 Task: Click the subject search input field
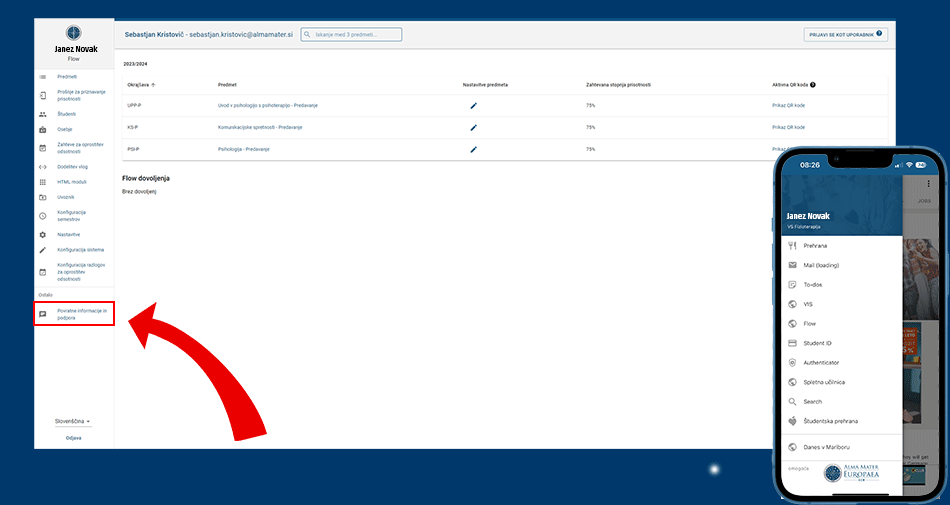(x=356, y=34)
